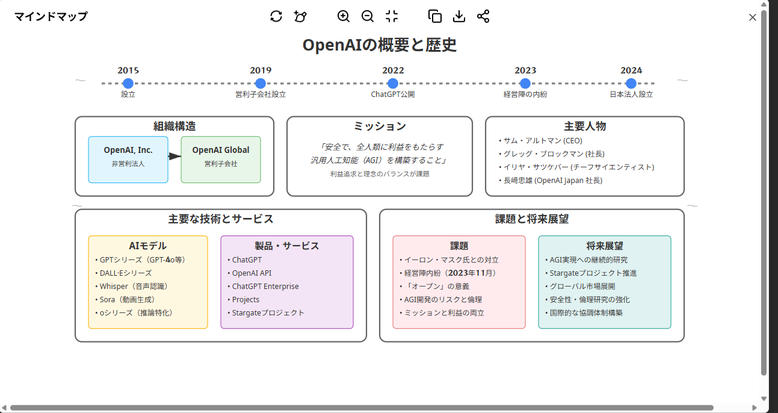Copy the mind map with copy icon

coord(435,16)
